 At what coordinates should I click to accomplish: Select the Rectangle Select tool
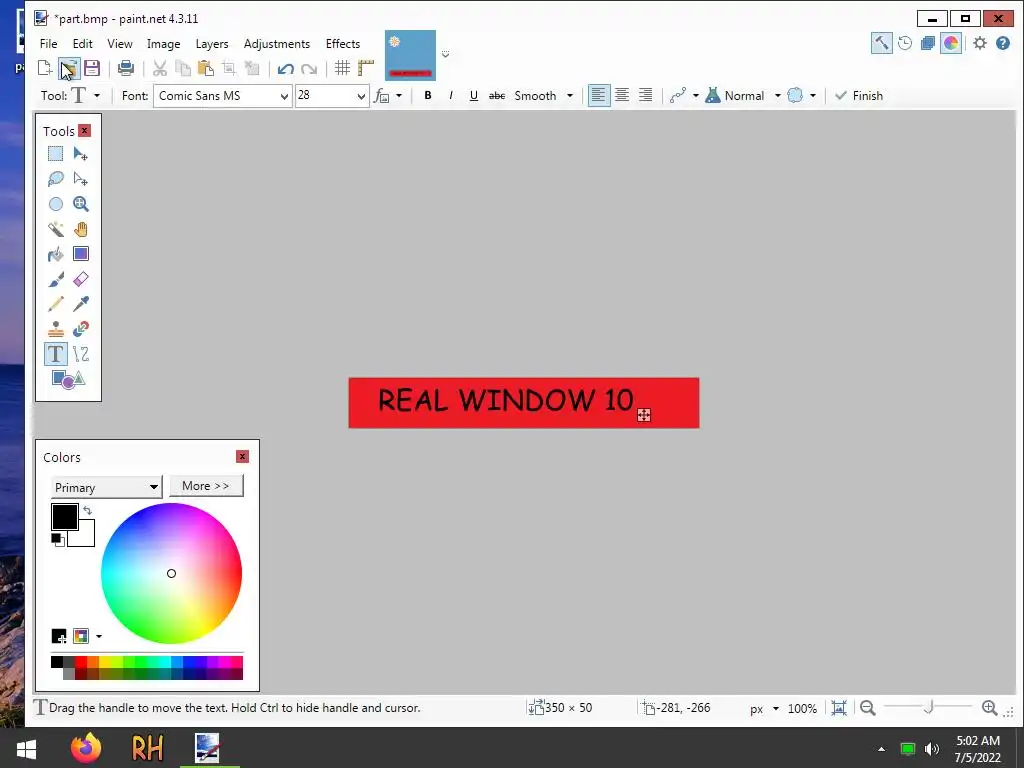(x=56, y=154)
